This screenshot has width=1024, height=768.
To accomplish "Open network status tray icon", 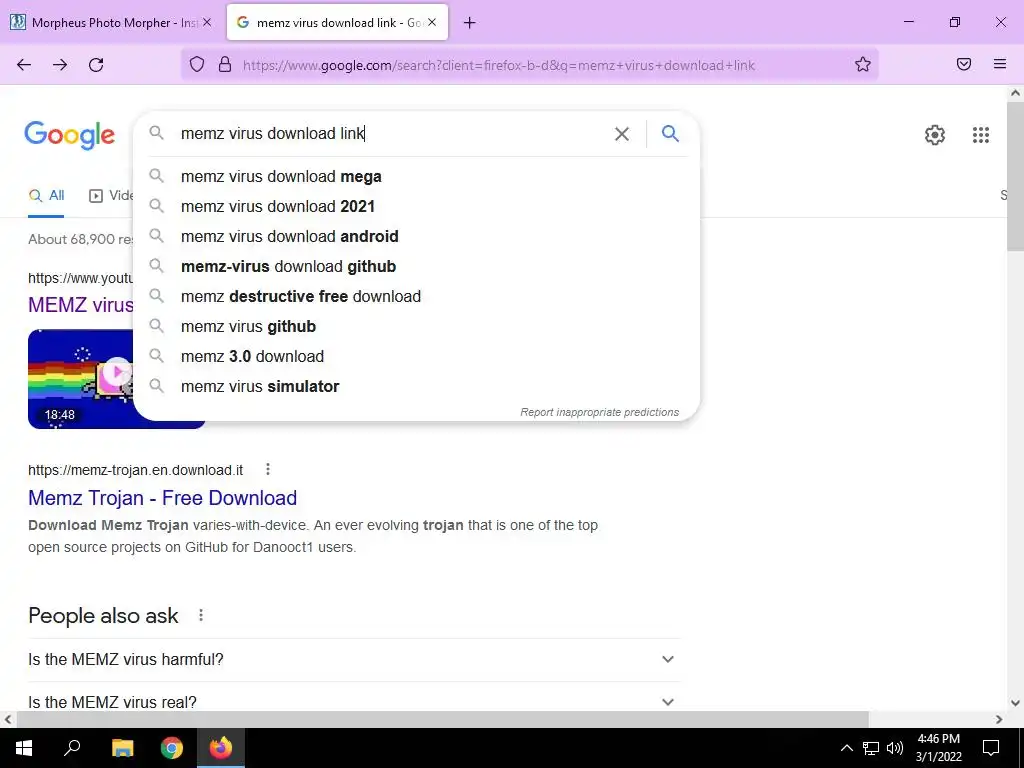I will pyautogui.click(x=871, y=748).
